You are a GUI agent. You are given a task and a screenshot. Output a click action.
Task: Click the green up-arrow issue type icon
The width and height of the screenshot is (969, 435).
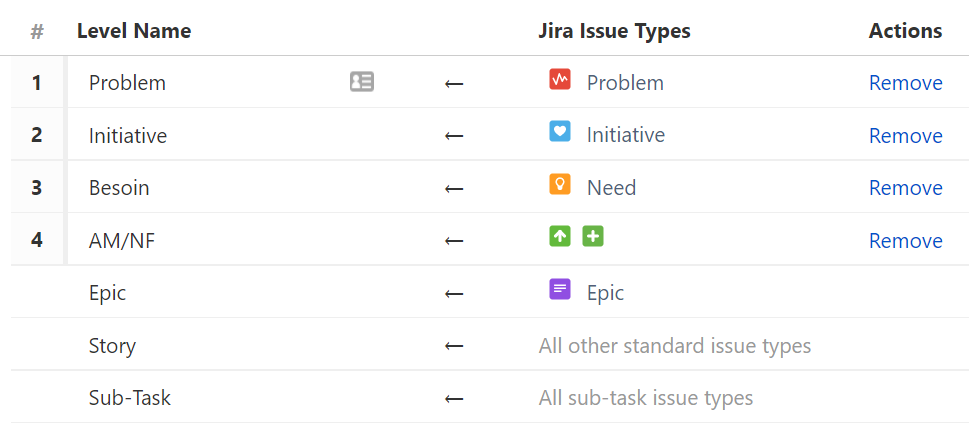tap(559, 237)
